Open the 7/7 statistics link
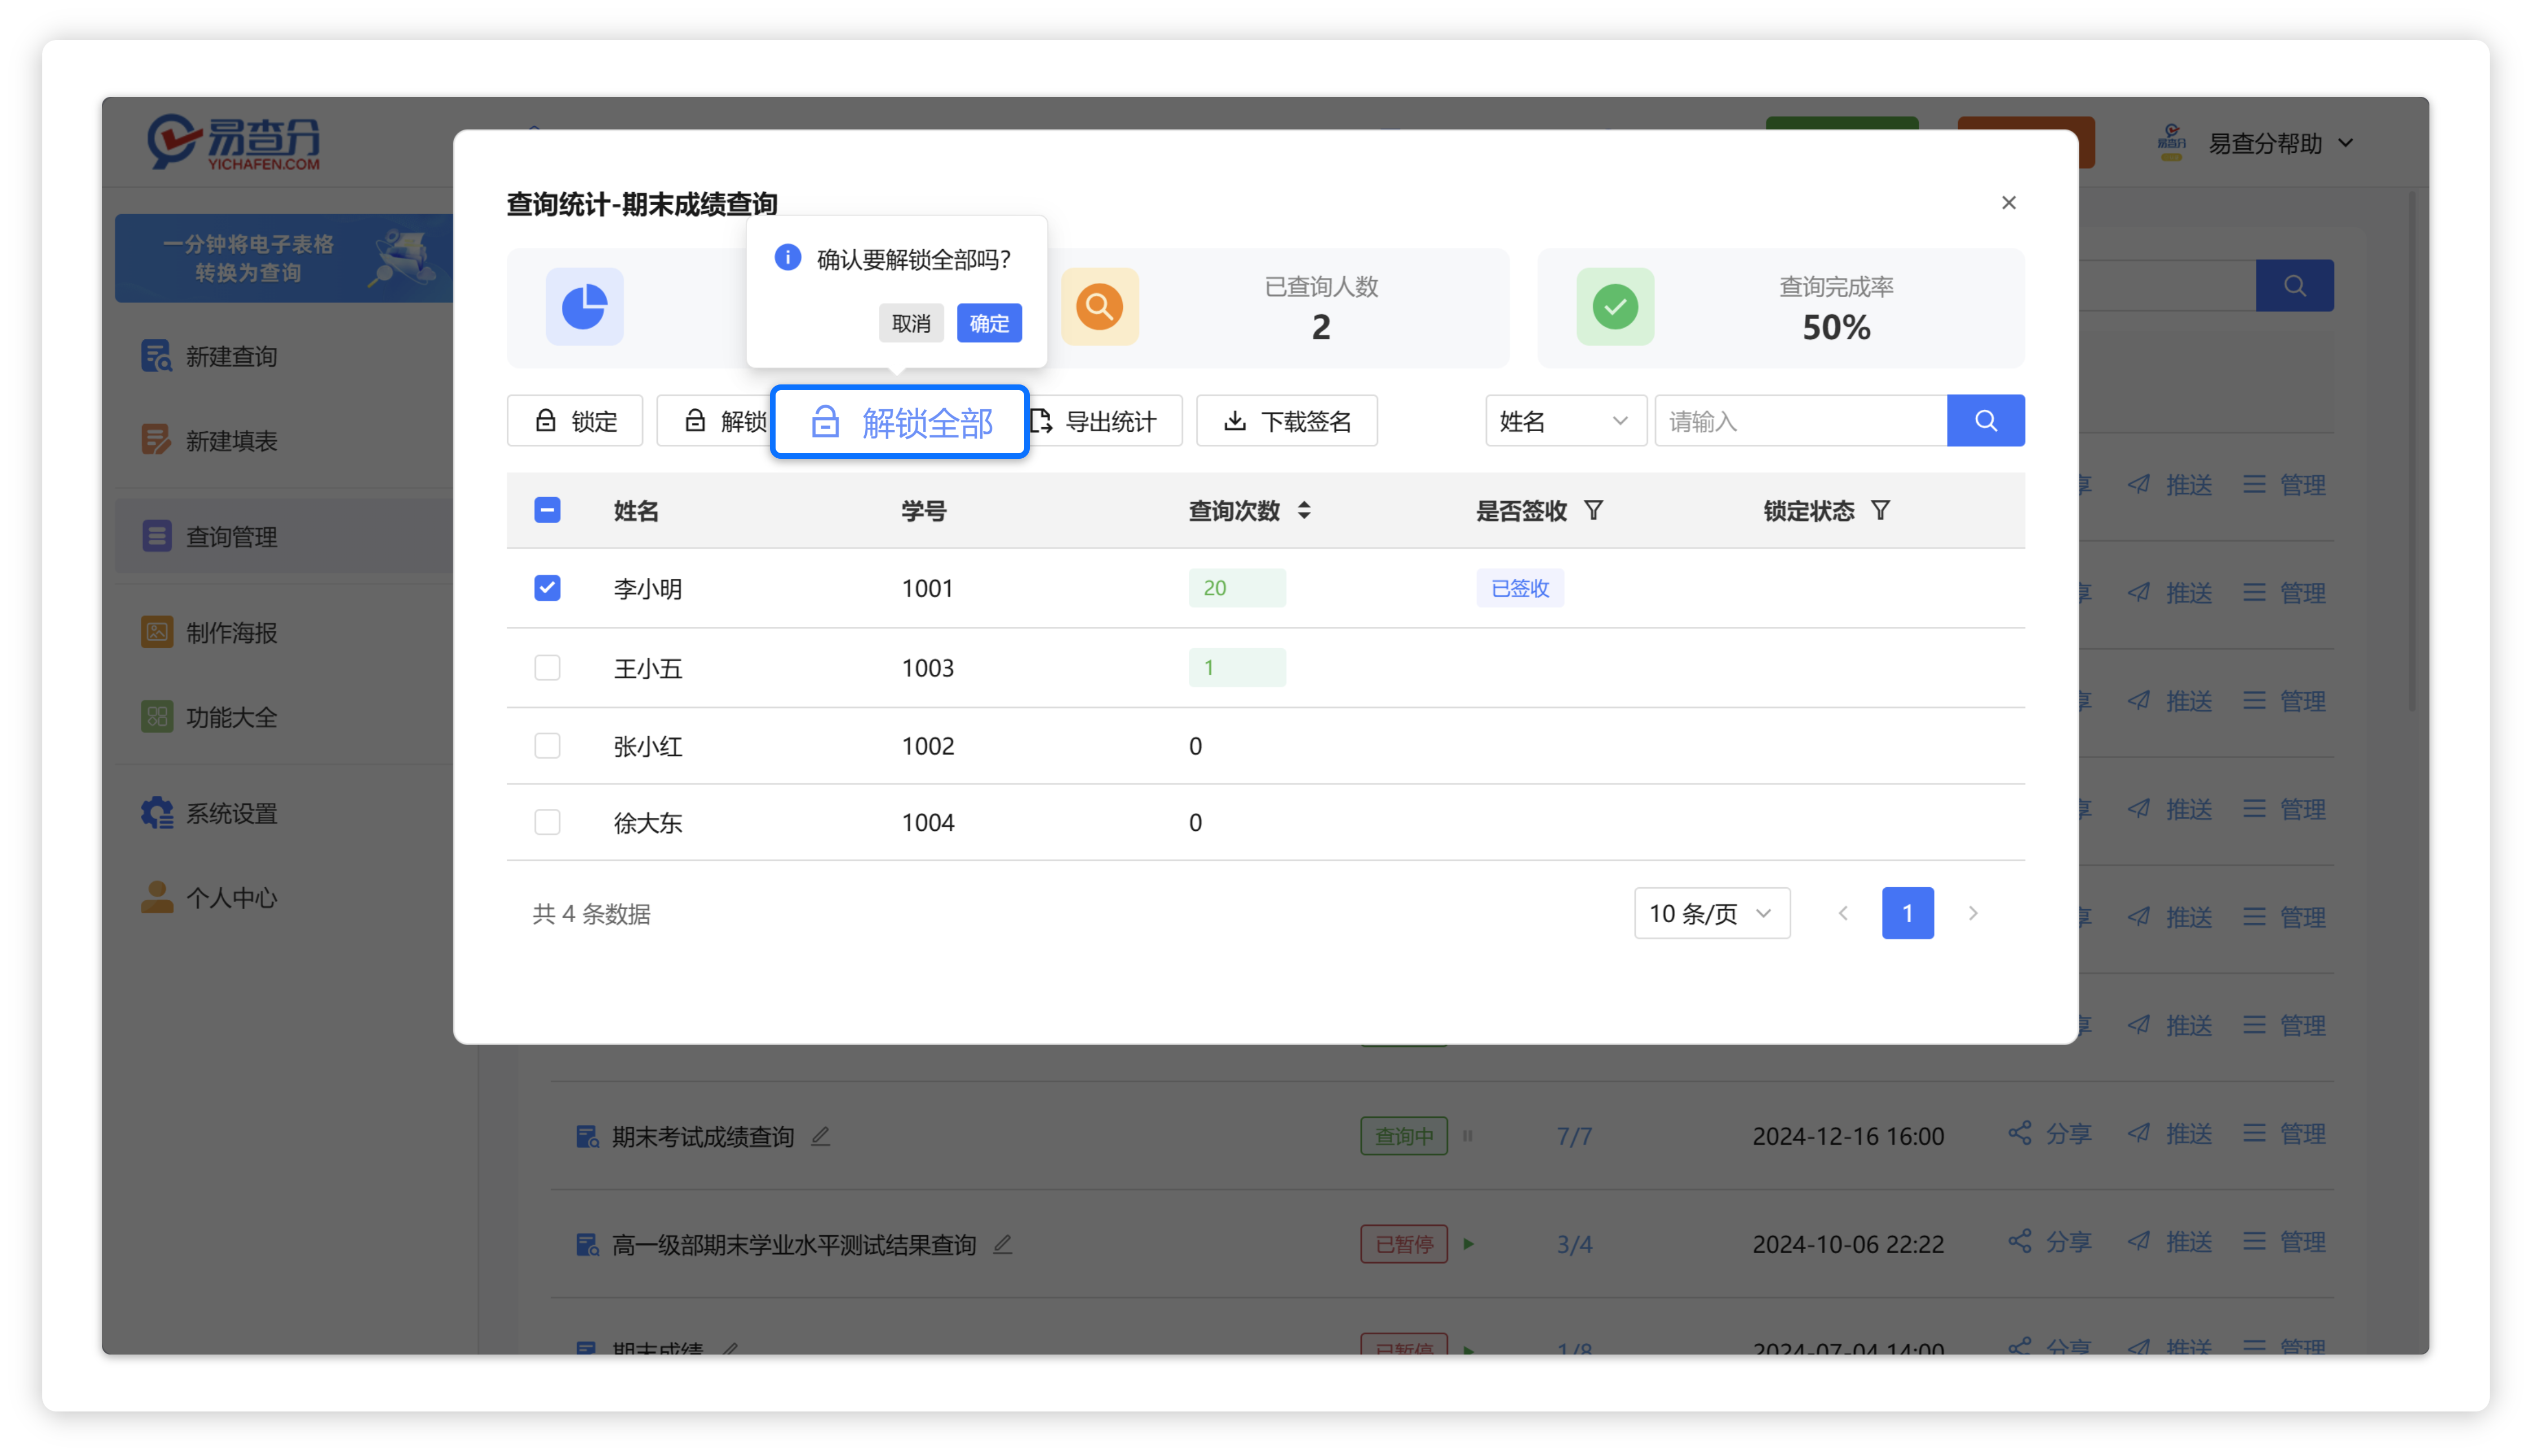Viewport: 2532px width, 1456px height. pos(1574,1136)
